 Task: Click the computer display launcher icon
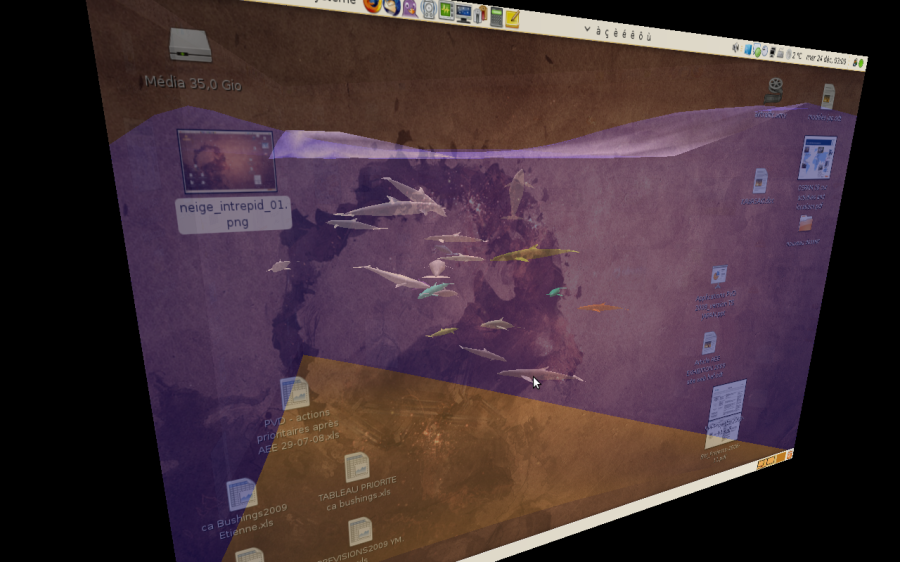[463, 13]
